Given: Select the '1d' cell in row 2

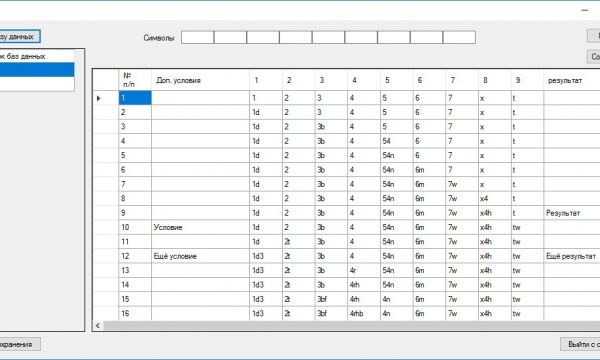Looking at the screenshot, I should coord(266,112).
